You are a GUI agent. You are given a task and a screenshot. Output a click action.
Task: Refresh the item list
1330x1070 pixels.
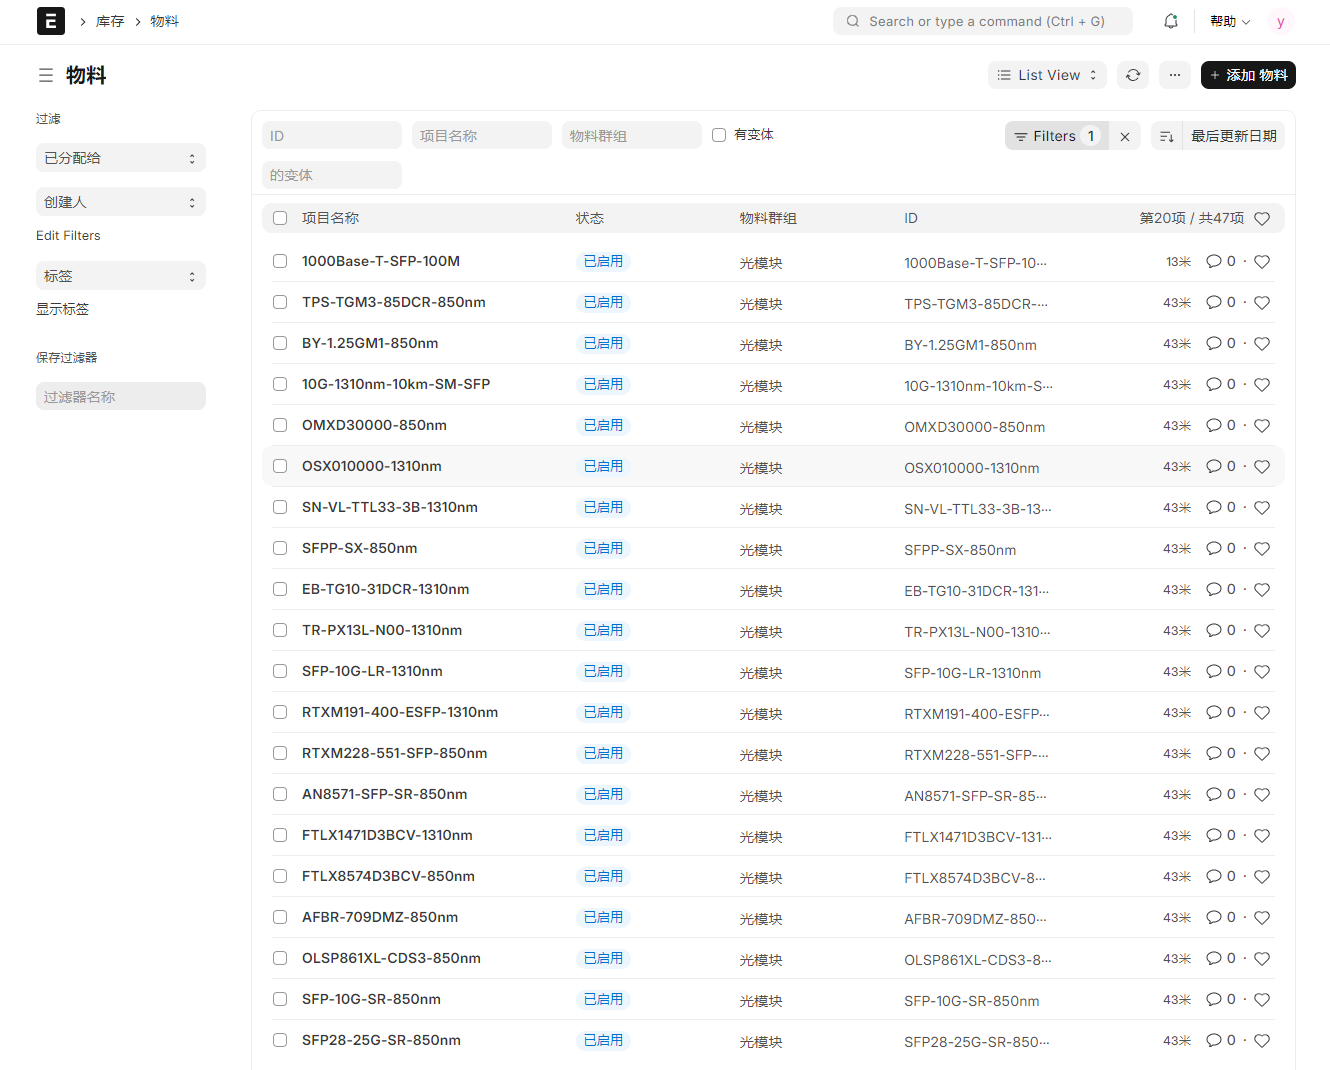(x=1133, y=75)
